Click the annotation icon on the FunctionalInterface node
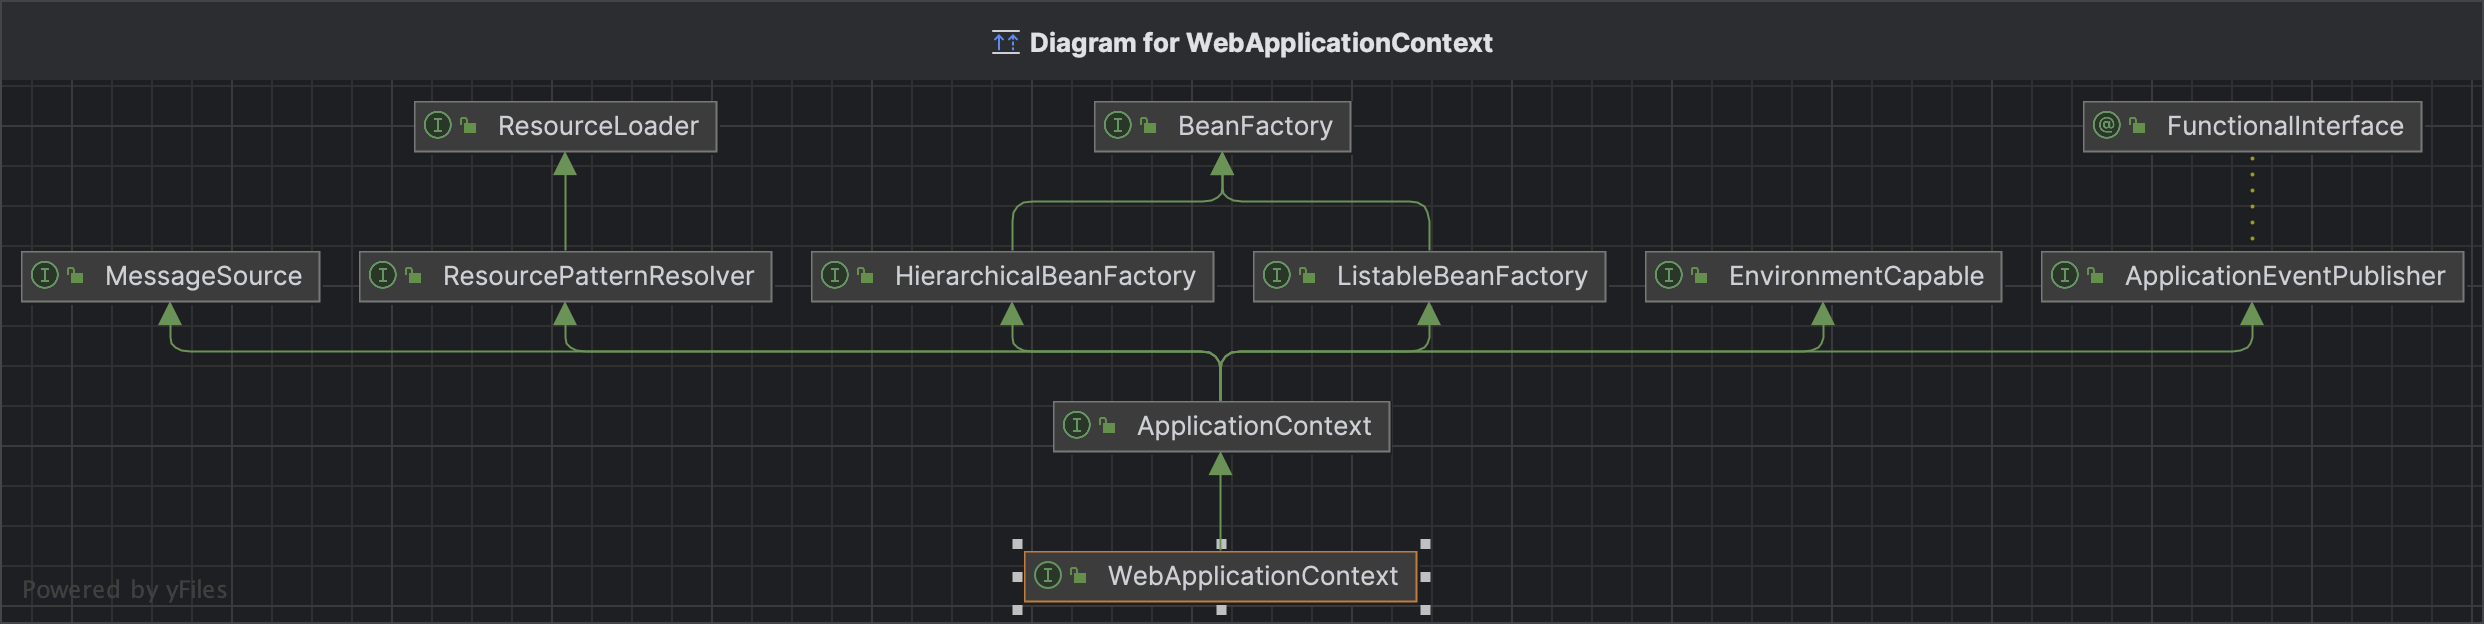Image resolution: width=2484 pixels, height=624 pixels. tap(2106, 126)
